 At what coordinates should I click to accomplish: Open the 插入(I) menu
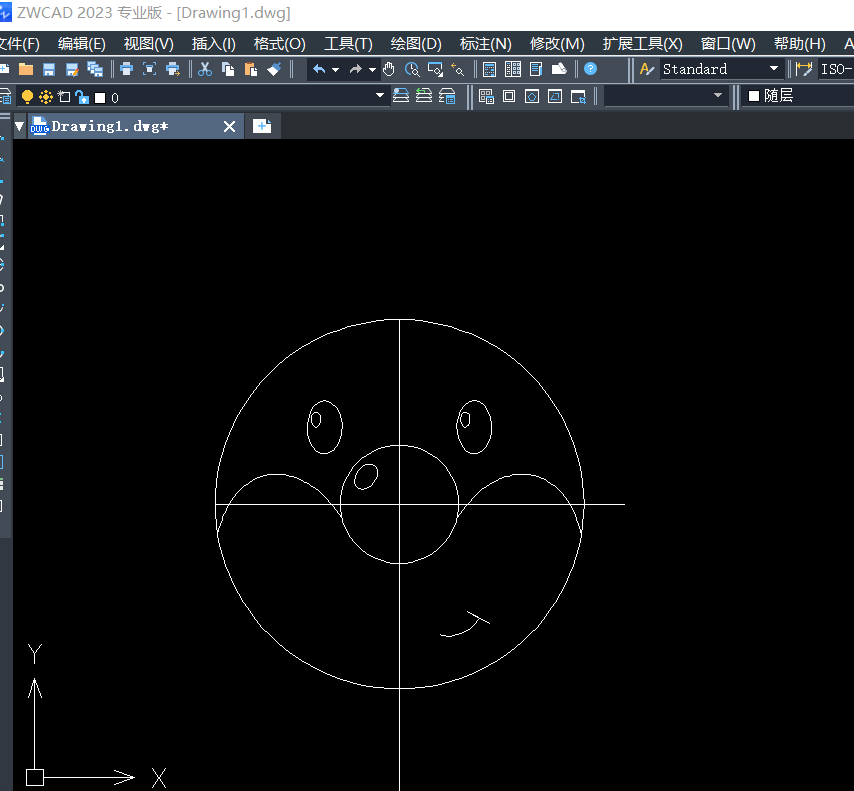click(x=214, y=44)
